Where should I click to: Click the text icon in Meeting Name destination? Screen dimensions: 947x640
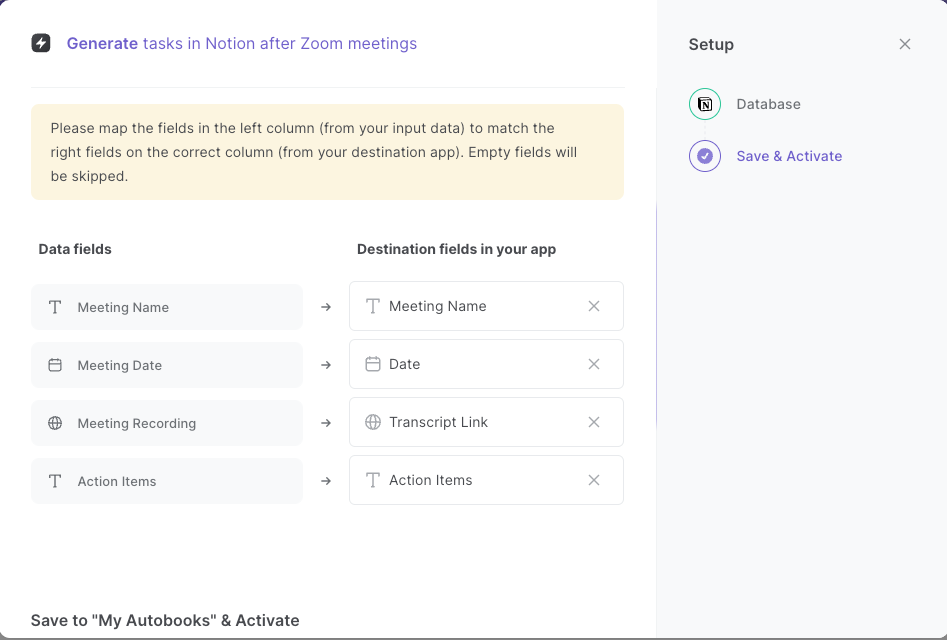coord(373,306)
